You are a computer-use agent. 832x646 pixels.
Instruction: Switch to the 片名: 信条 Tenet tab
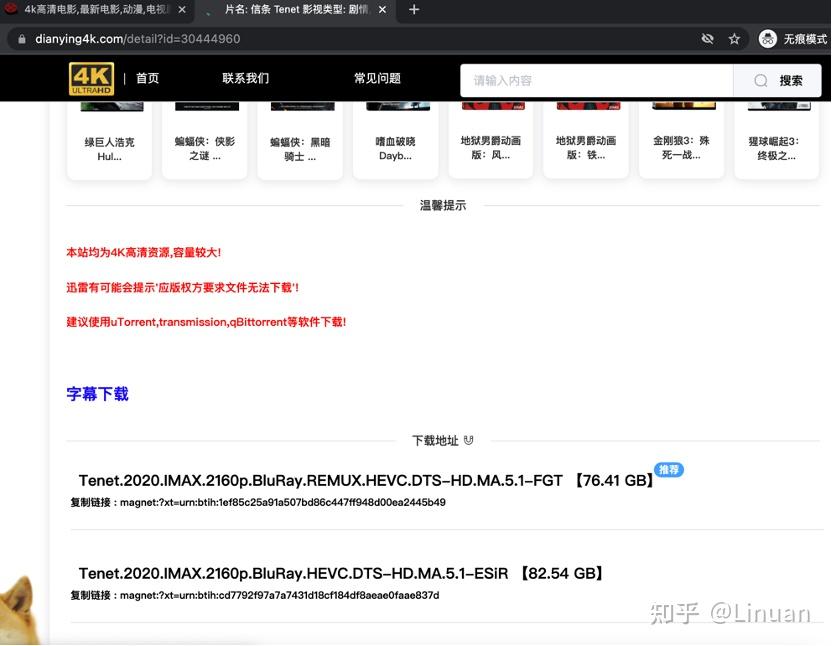tap(296, 10)
